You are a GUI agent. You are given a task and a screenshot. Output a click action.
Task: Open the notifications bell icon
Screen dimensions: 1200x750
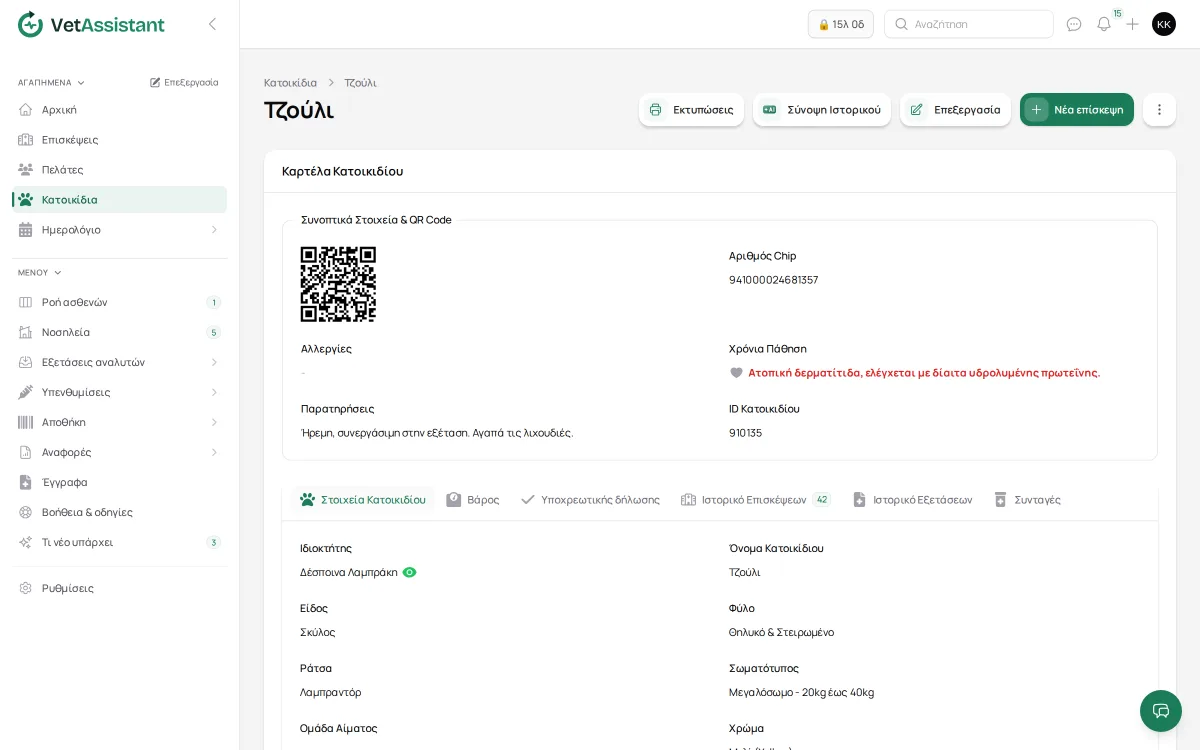click(1104, 24)
